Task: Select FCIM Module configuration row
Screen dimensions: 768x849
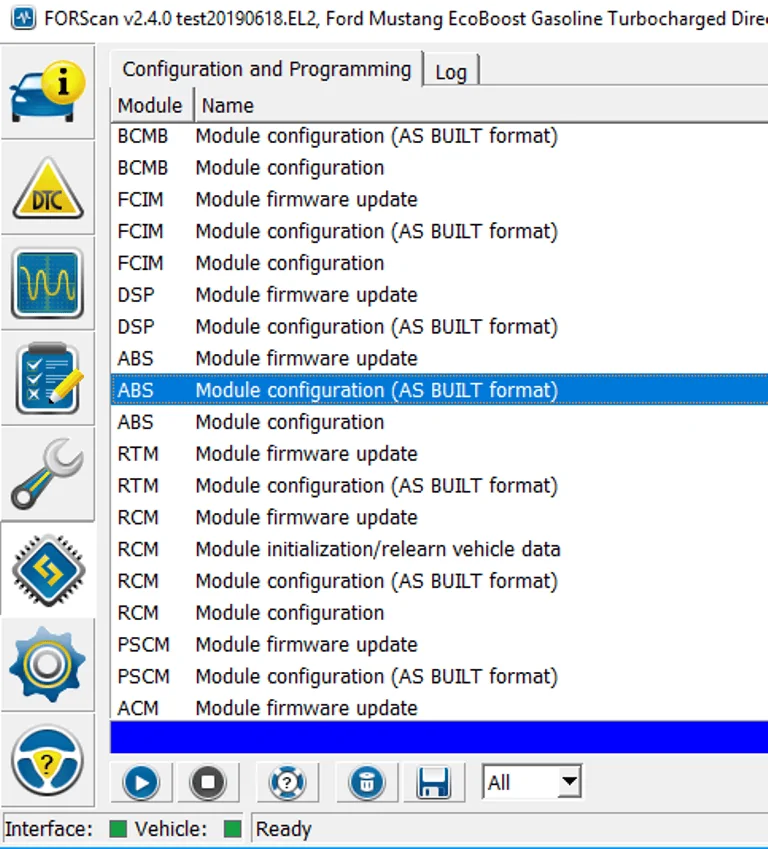Action: [439, 263]
